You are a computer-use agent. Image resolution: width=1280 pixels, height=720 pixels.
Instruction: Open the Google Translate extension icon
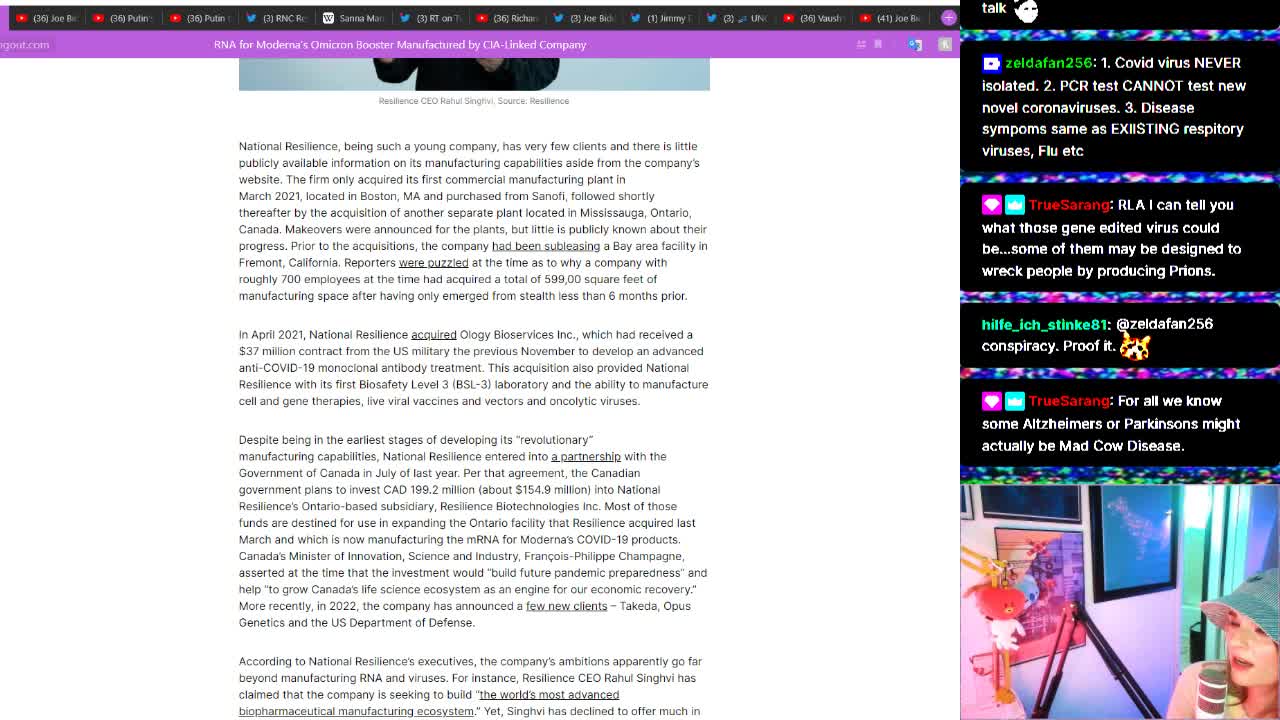[915, 44]
